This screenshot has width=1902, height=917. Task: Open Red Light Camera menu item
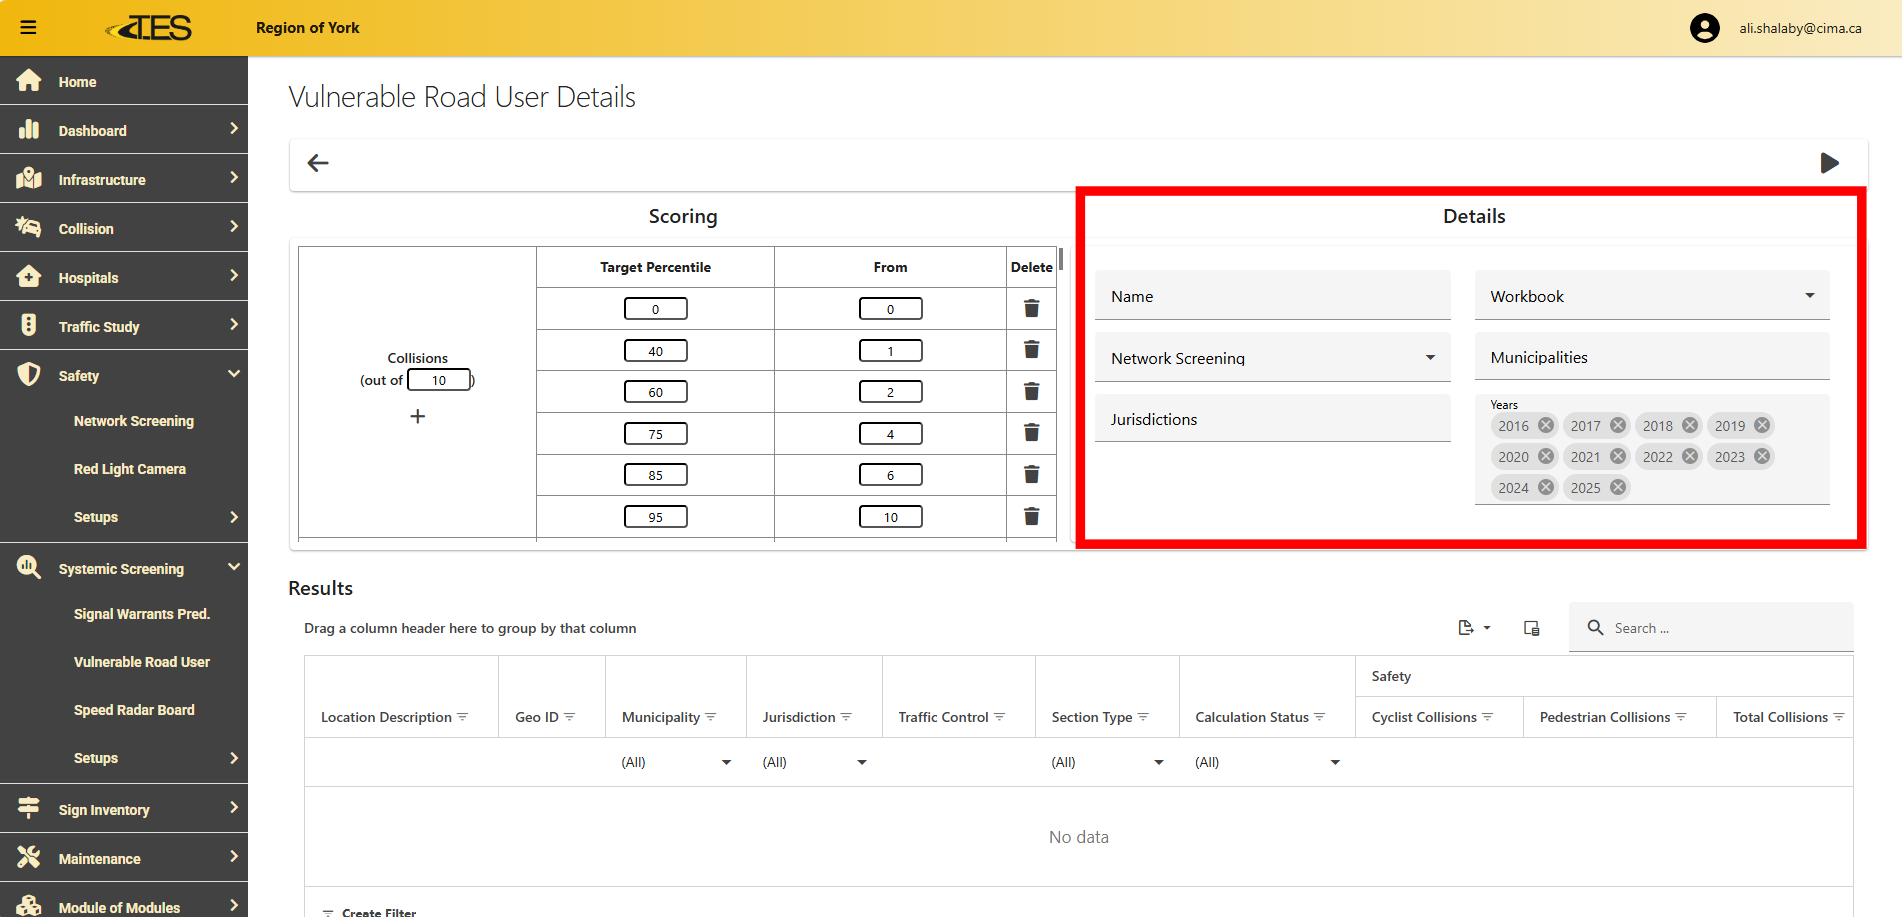tap(130, 469)
